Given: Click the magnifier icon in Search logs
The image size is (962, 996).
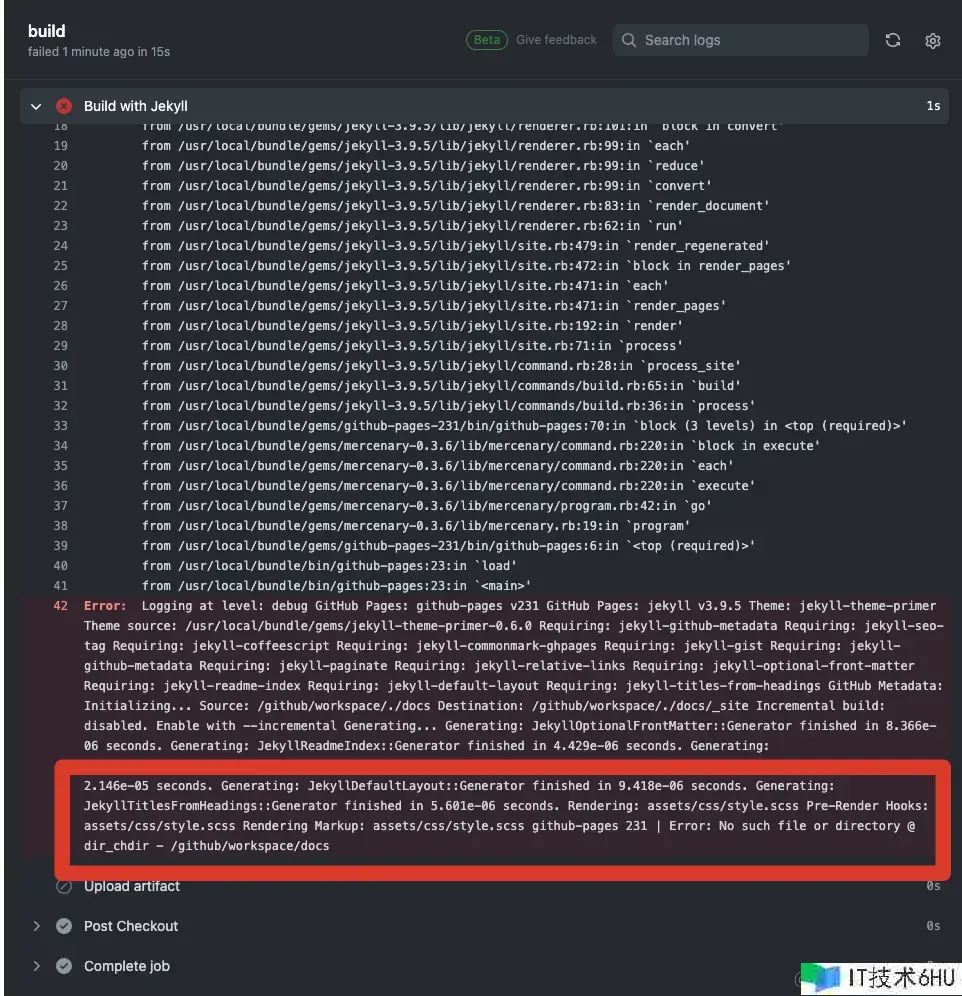Looking at the screenshot, I should [x=629, y=40].
